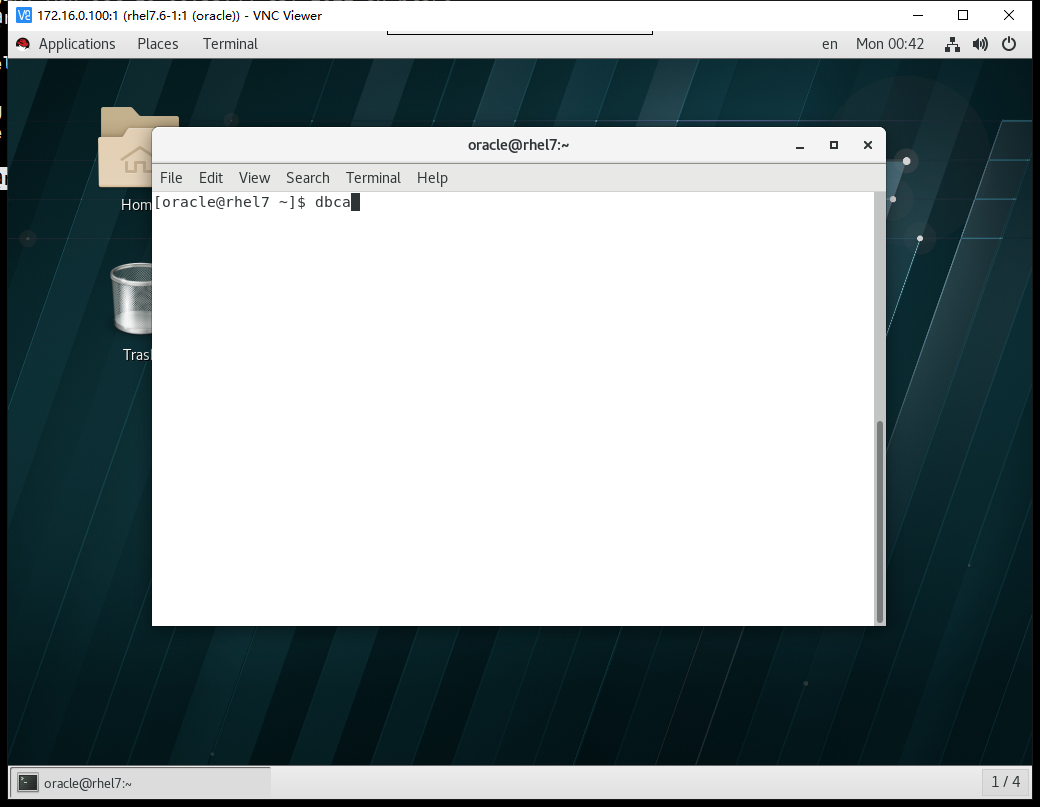
Task: Click the Red Hat logo icon
Action: click(23, 44)
